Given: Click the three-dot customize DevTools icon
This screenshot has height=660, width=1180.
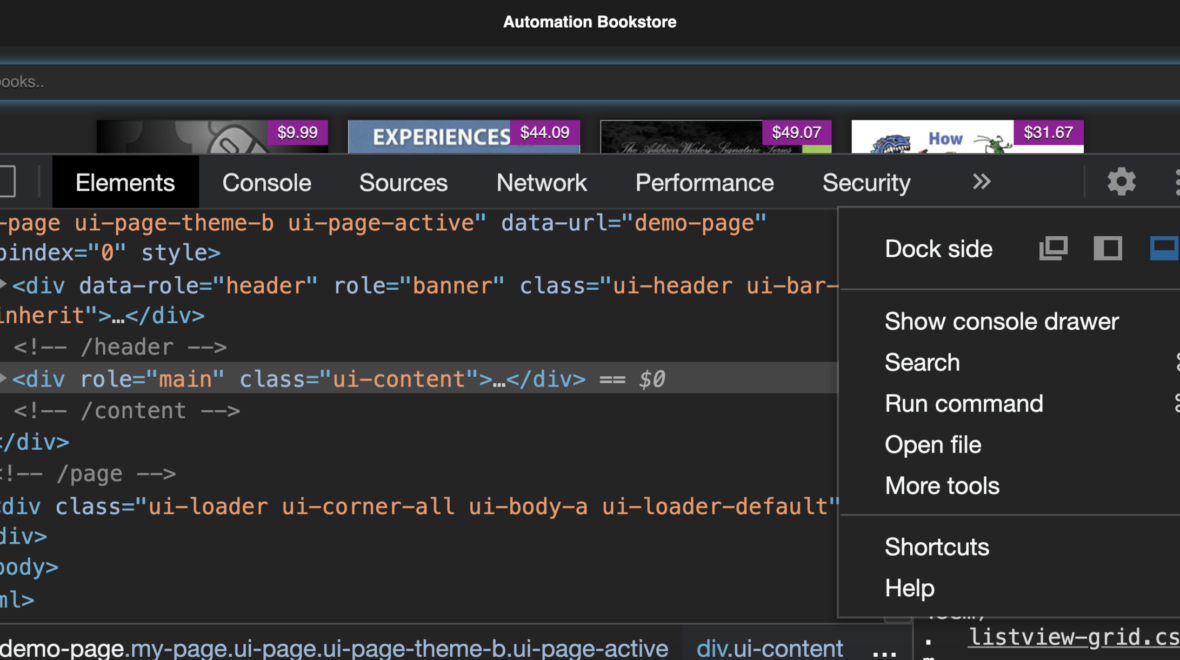Looking at the screenshot, I should point(1178,182).
